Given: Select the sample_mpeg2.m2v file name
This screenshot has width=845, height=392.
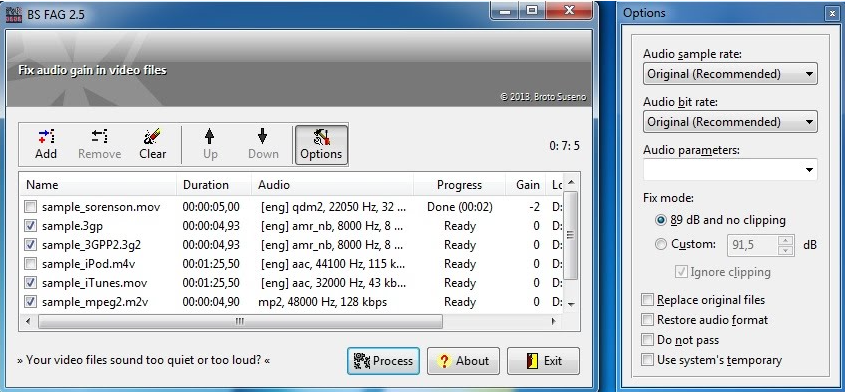Looking at the screenshot, I should tap(95, 301).
